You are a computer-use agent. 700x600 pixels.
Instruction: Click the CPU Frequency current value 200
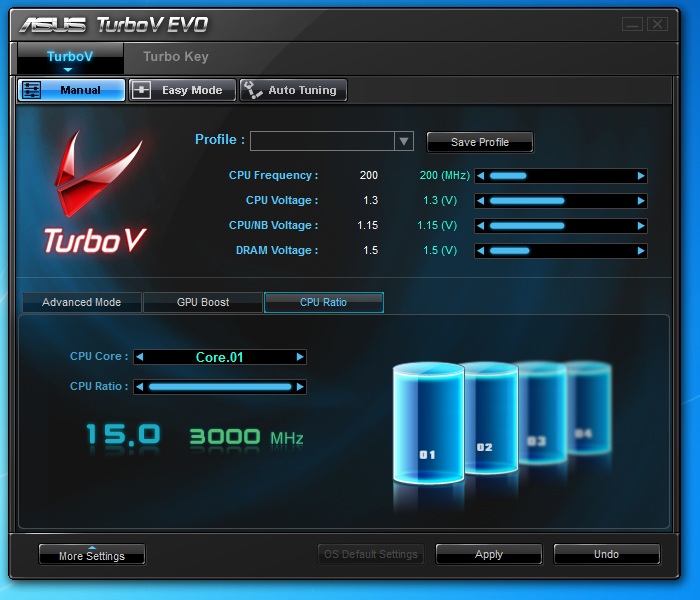point(369,175)
